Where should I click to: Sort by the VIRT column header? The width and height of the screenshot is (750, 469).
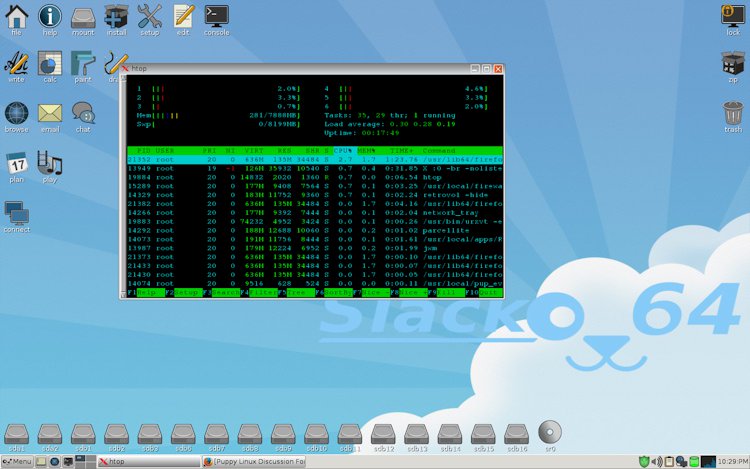pos(254,151)
